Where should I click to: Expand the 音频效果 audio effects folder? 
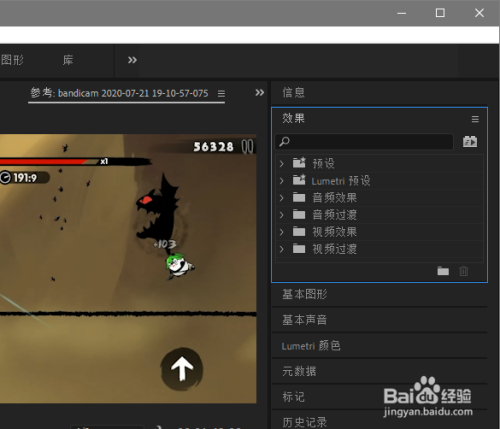tap(282, 198)
